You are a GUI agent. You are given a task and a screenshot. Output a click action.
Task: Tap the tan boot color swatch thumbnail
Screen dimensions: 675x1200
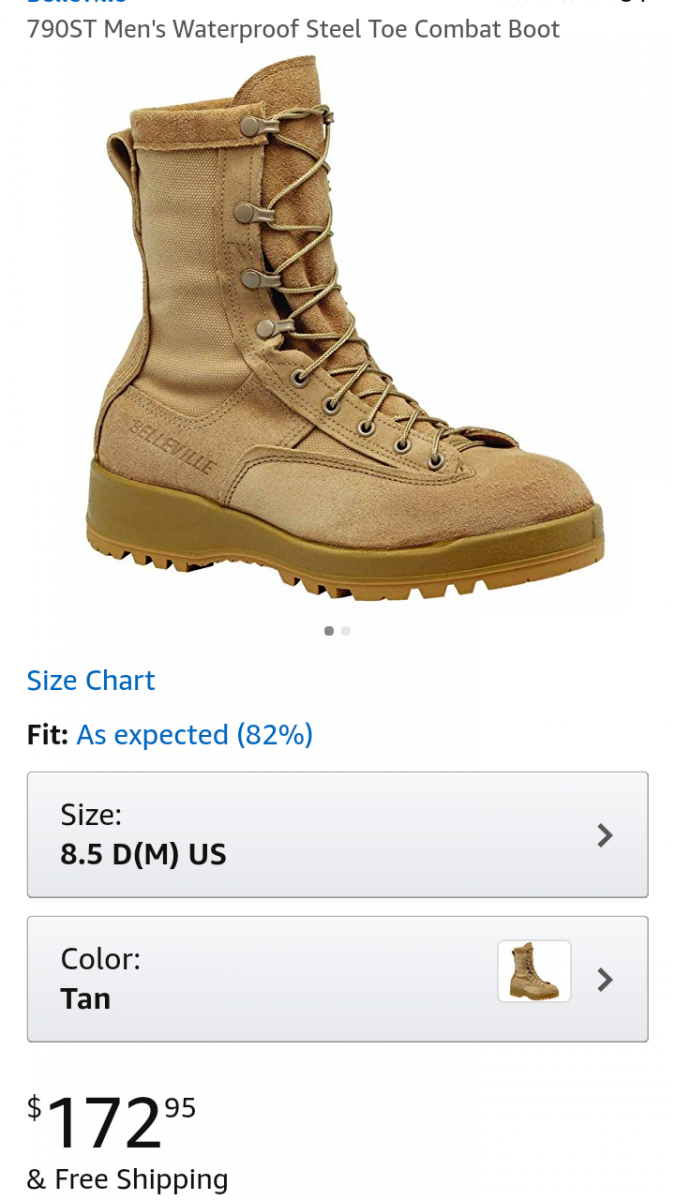click(534, 971)
